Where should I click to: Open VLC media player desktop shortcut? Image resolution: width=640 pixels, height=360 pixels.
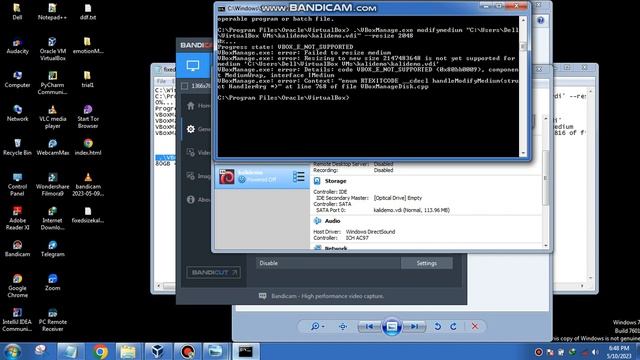tap(53, 116)
